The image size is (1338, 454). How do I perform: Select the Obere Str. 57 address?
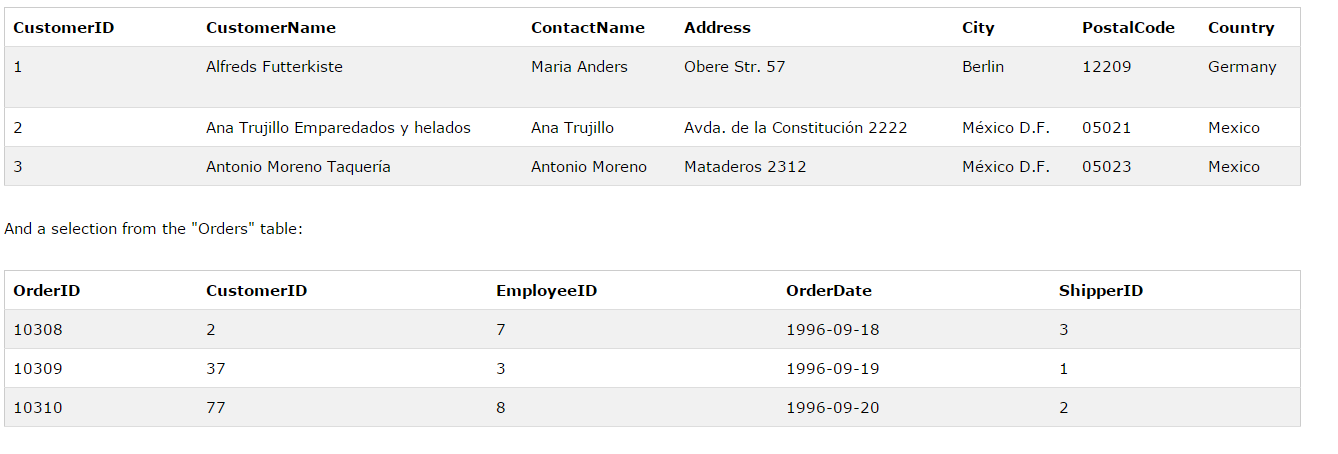(734, 67)
